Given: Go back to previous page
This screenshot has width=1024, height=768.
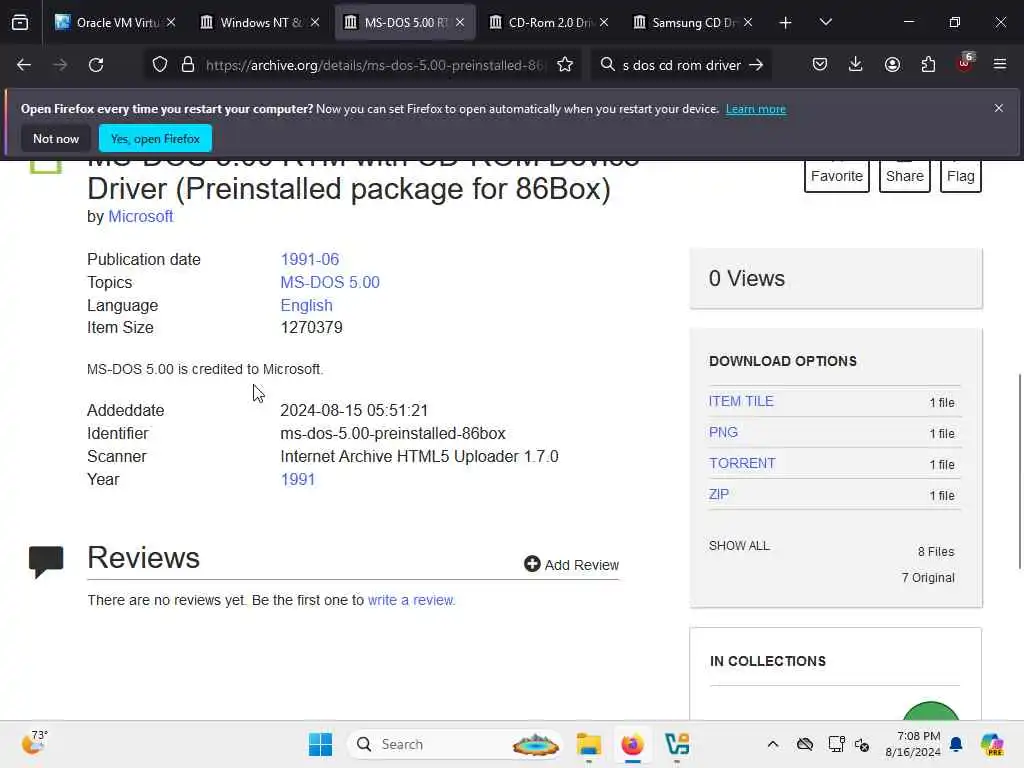Looking at the screenshot, I should (24, 65).
